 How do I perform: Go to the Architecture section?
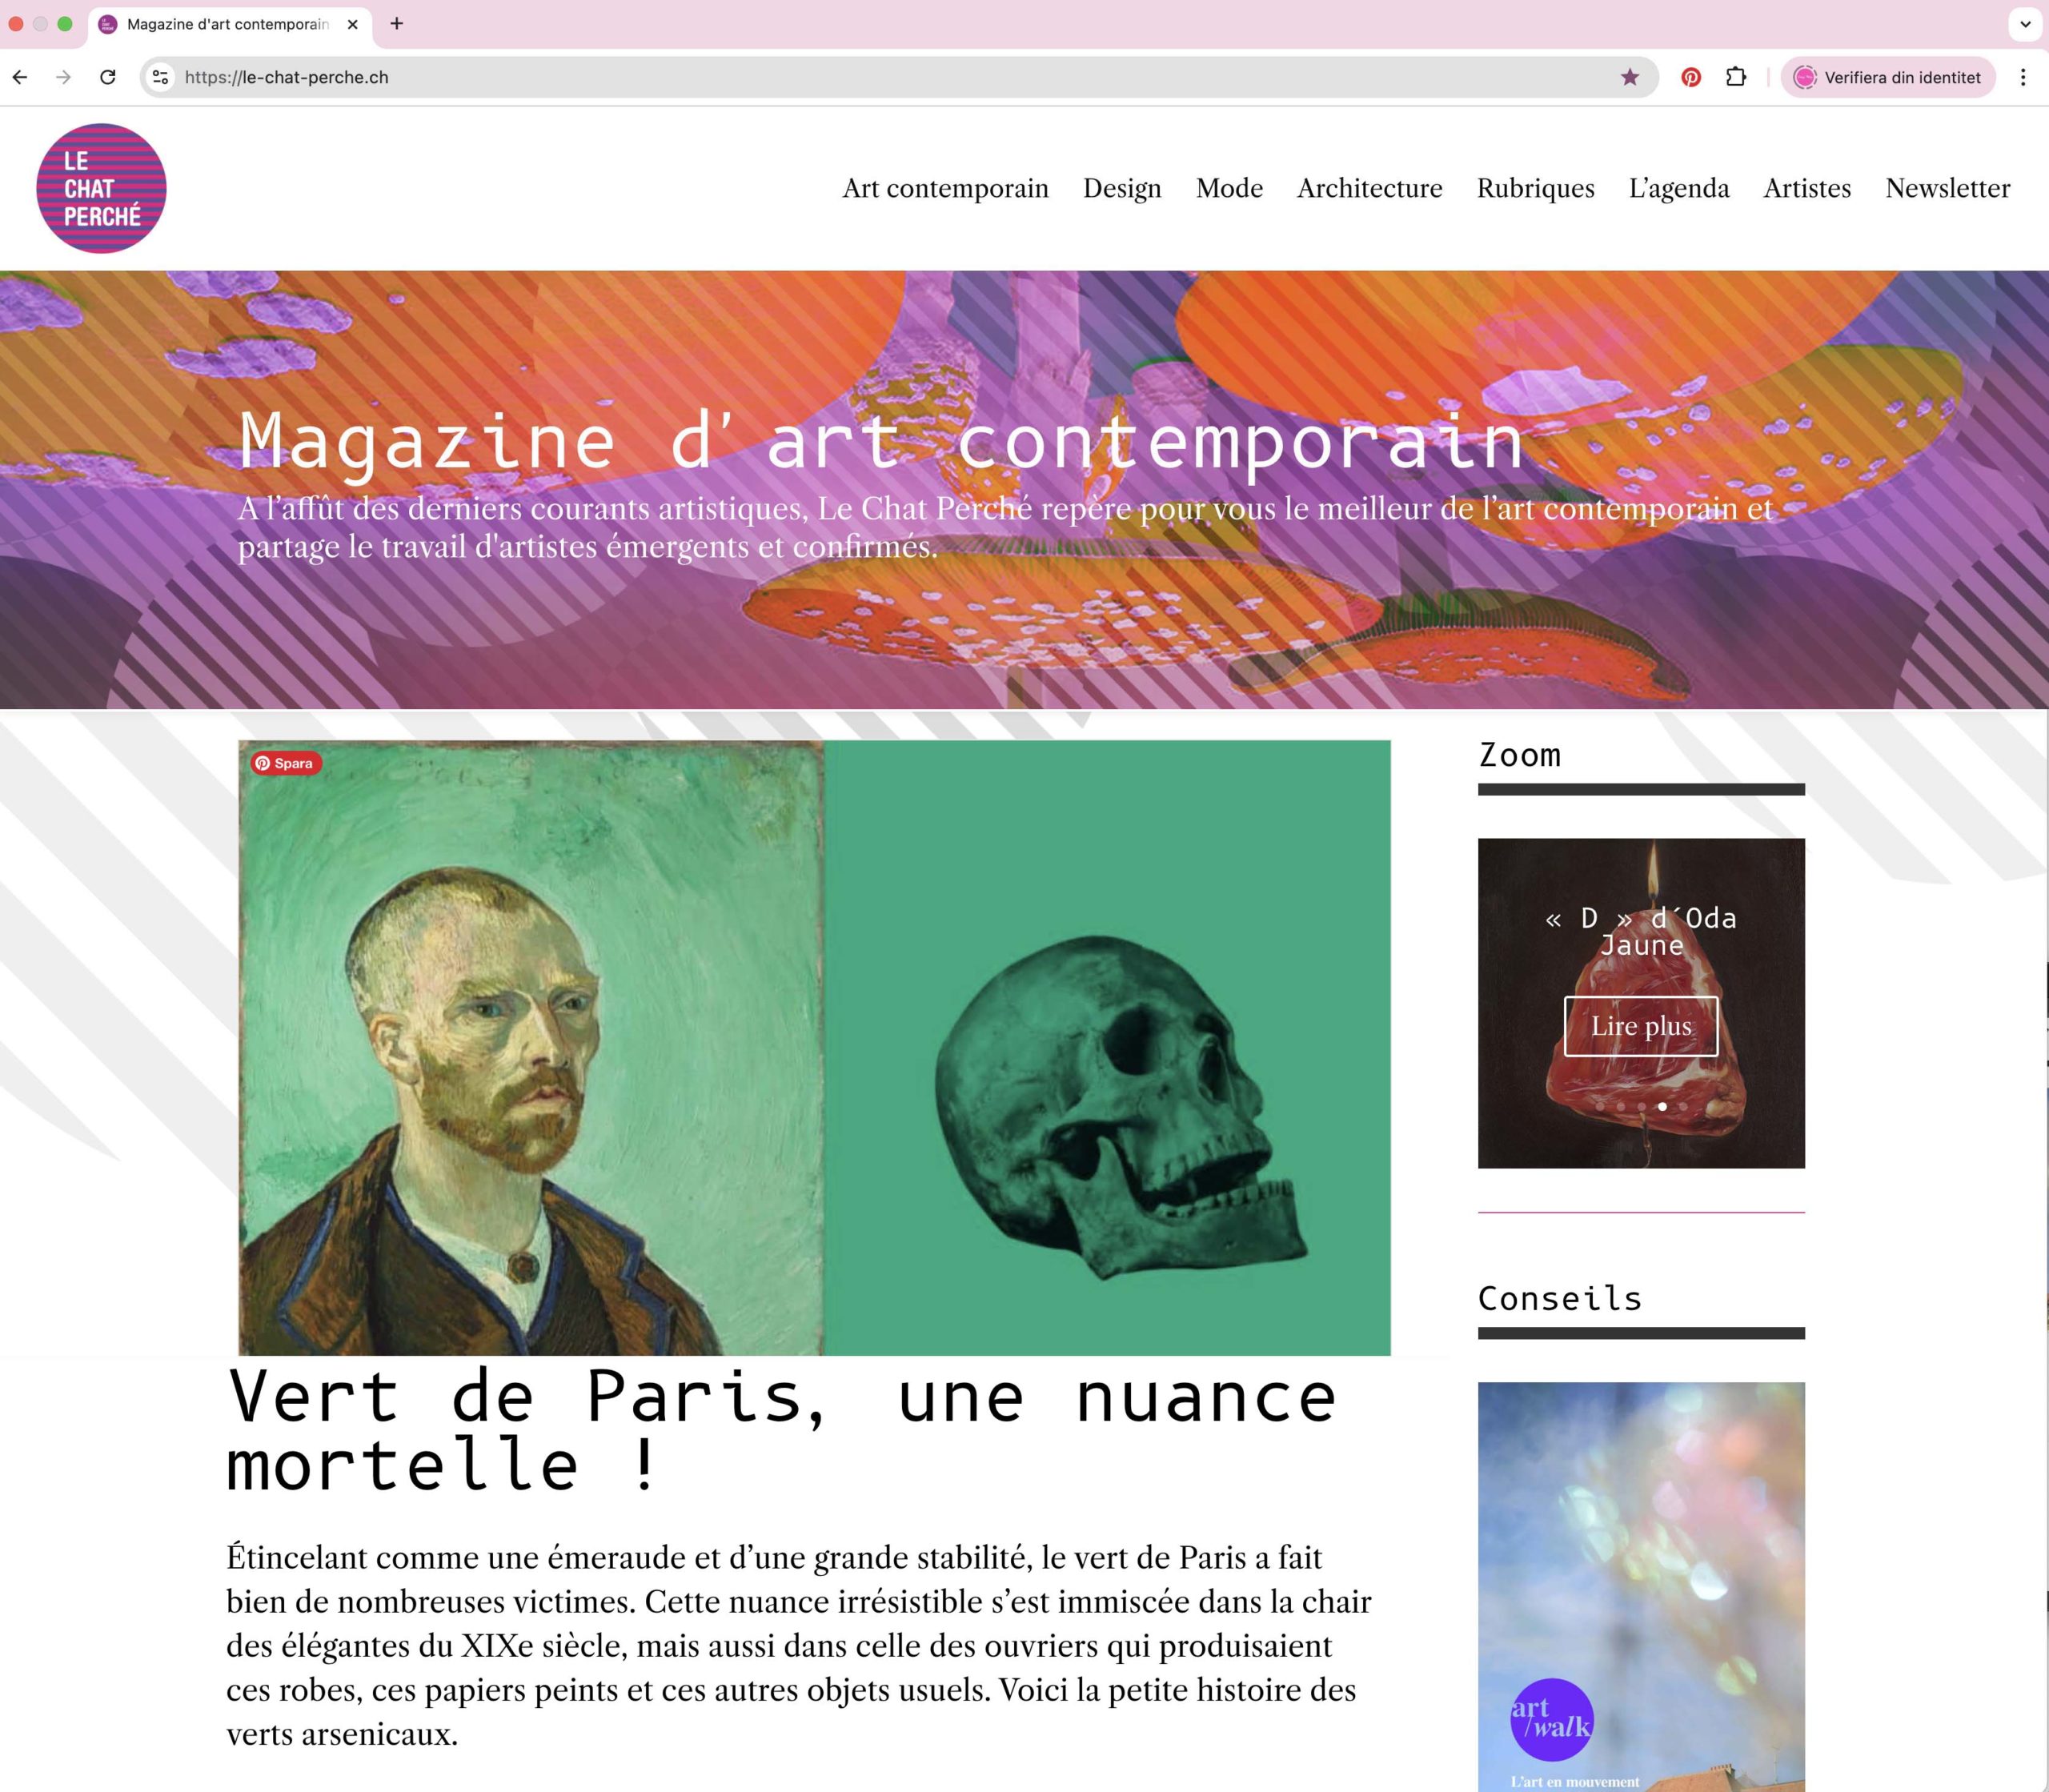1369,188
